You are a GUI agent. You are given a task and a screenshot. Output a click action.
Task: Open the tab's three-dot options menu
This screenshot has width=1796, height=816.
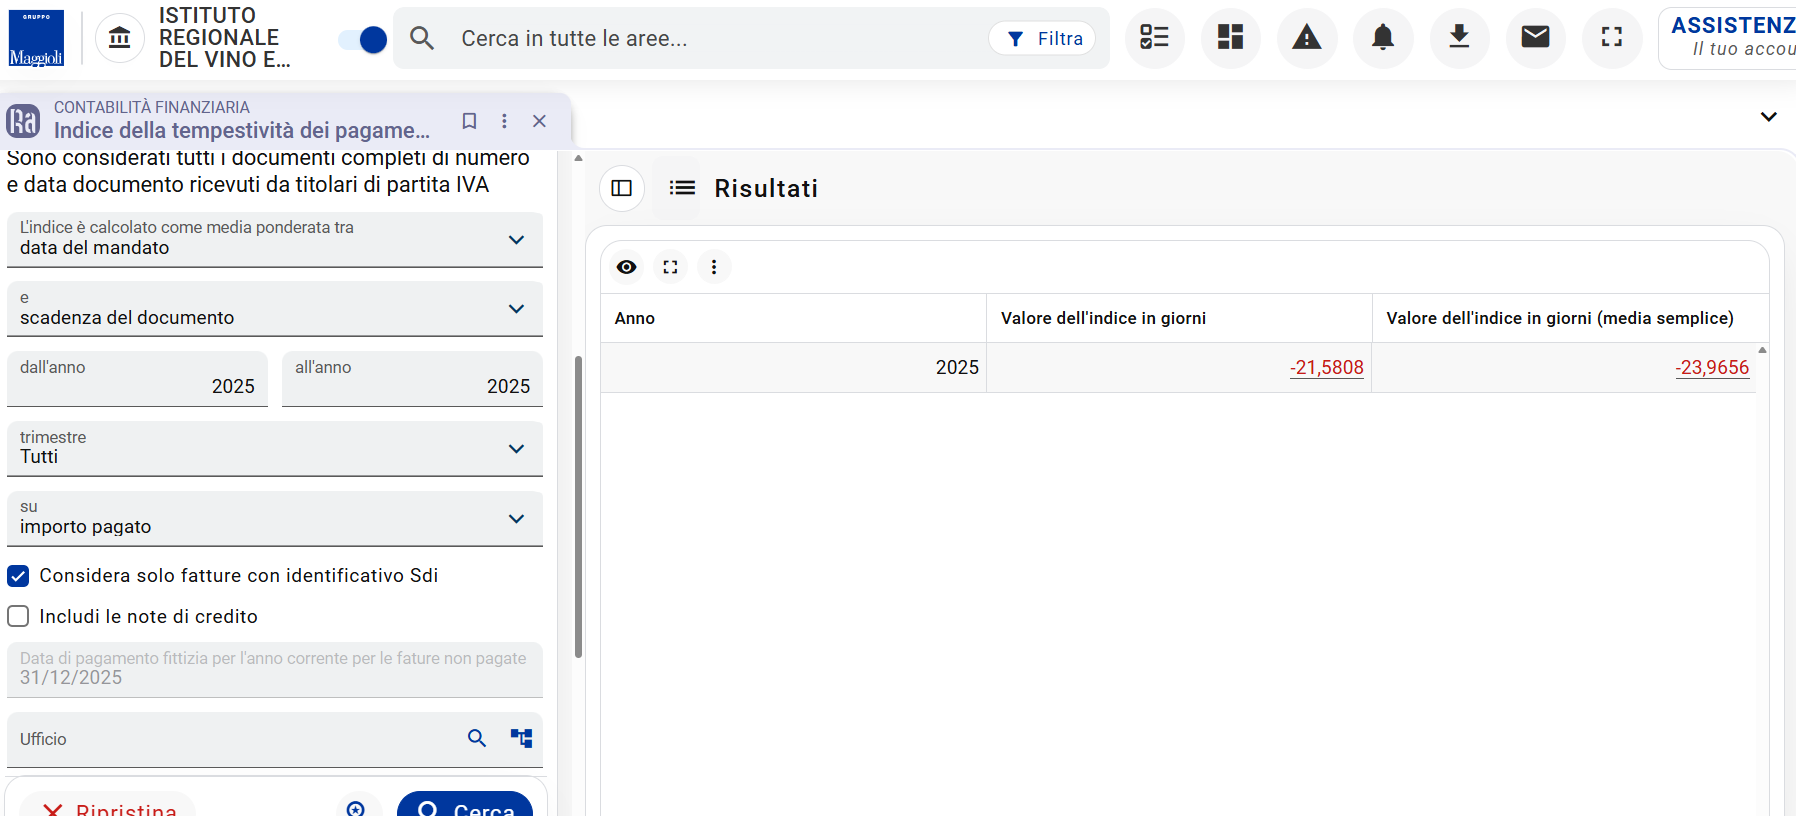[504, 121]
